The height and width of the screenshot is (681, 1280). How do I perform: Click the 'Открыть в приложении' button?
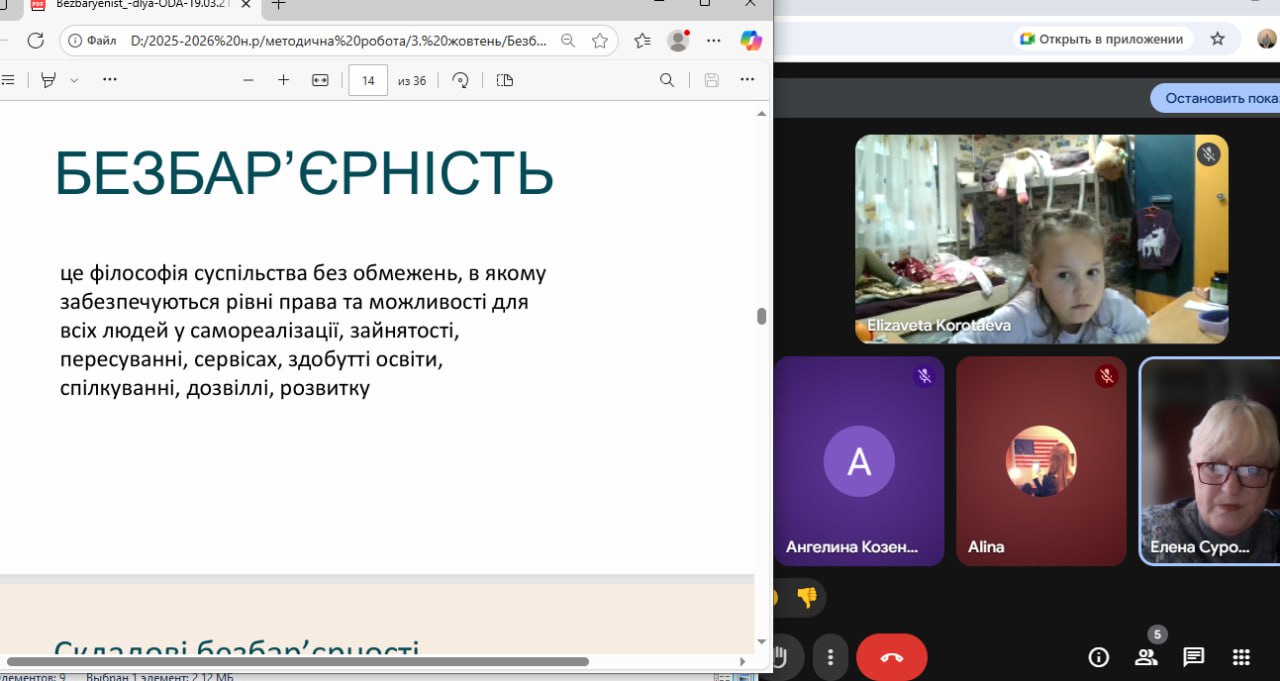1100,39
